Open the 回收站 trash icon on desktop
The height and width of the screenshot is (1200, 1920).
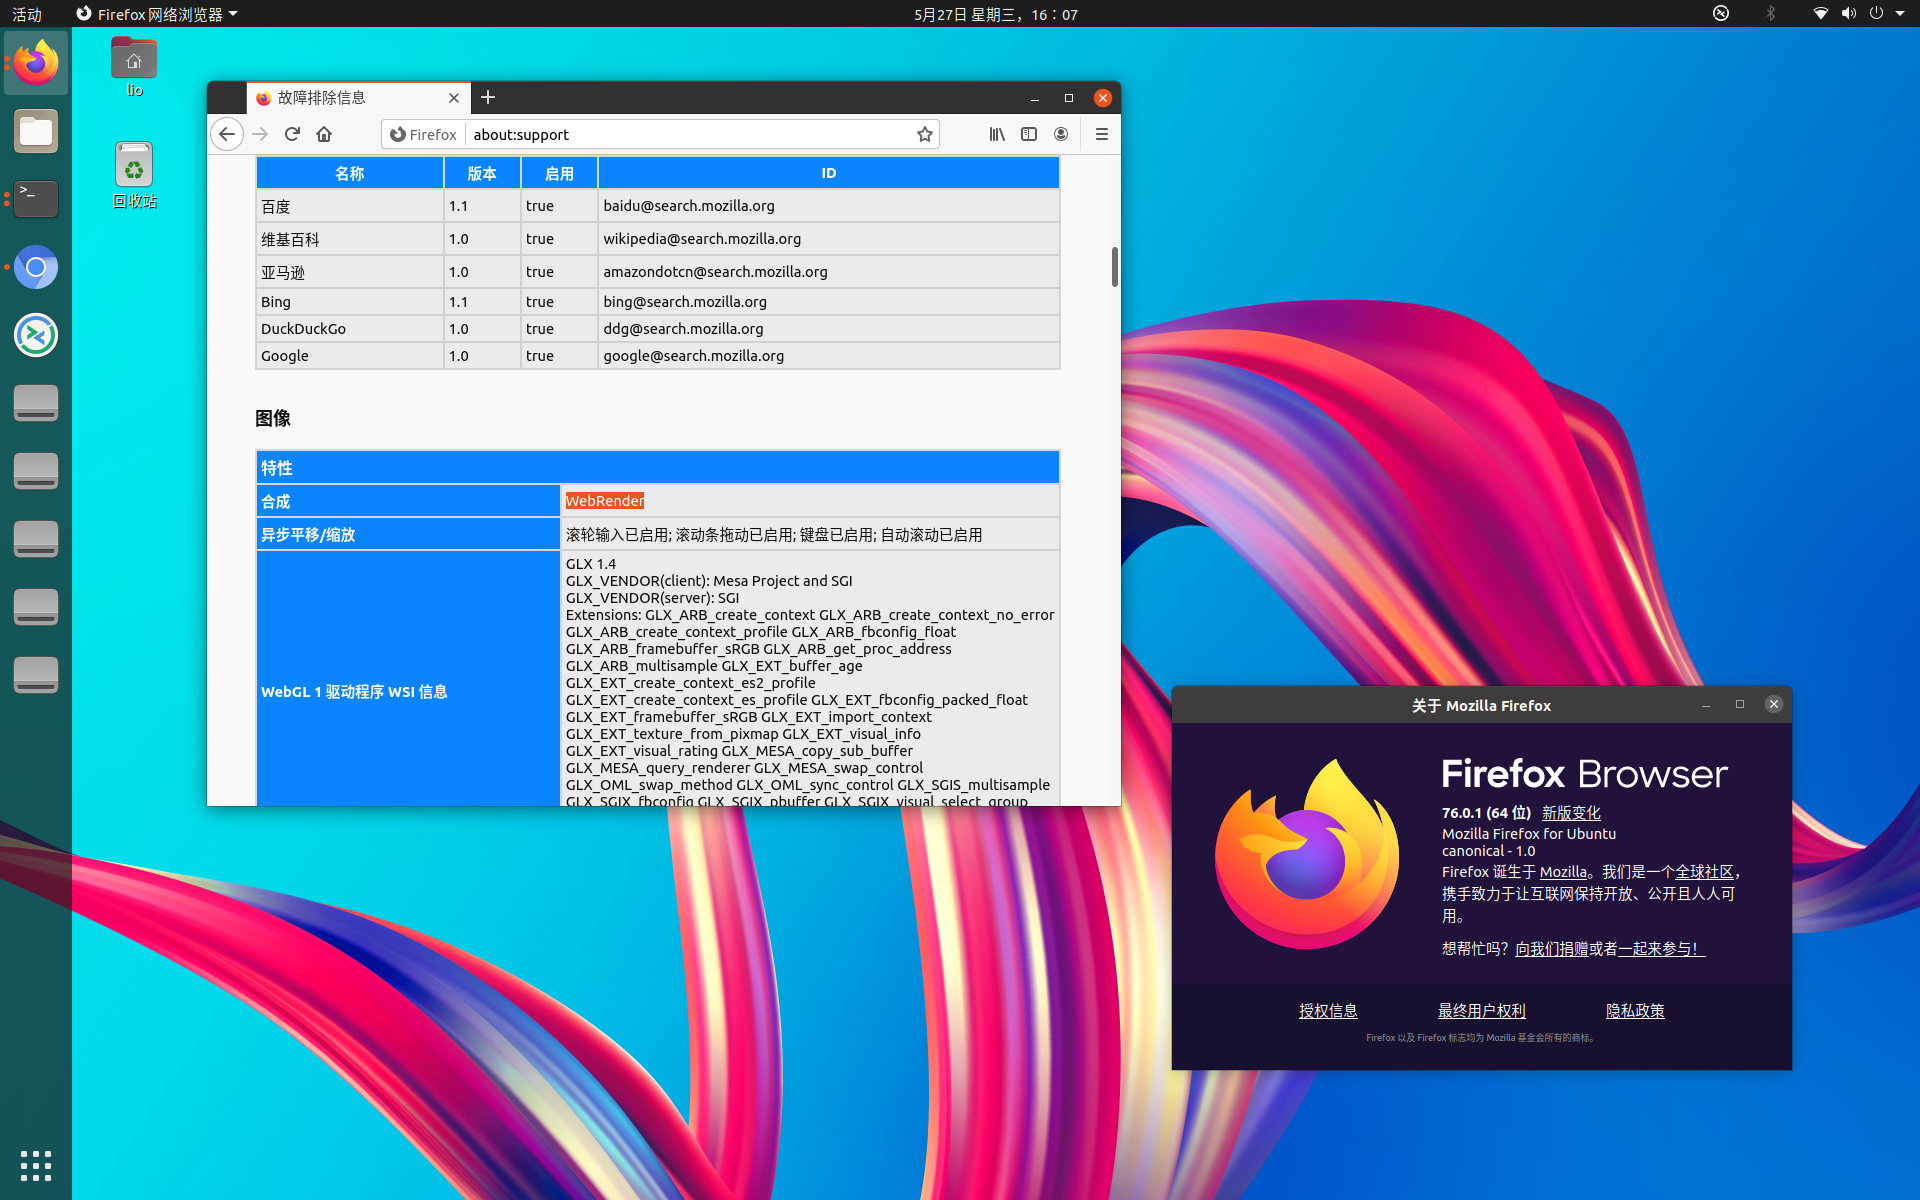tap(134, 175)
